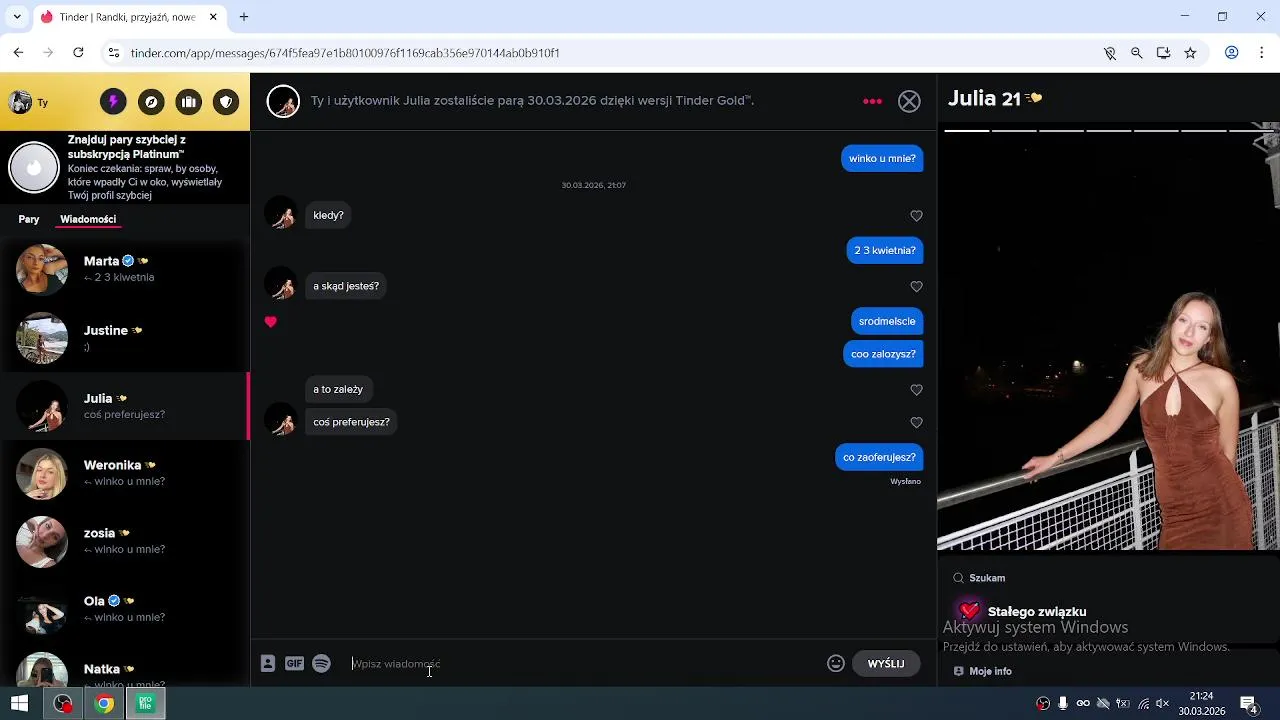This screenshot has height=720, width=1280.
Task: Like the 'coś preferujesz?' message heart
Action: (916, 423)
